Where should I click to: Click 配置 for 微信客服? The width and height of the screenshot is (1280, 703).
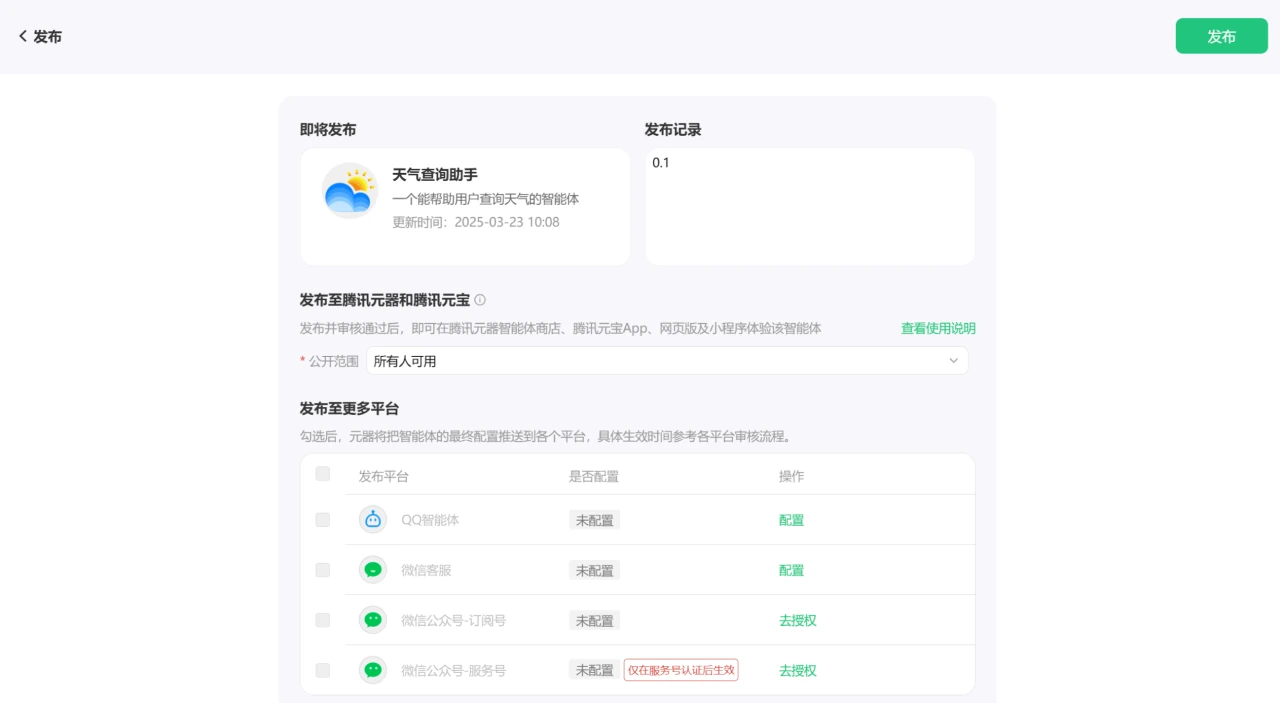tap(791, 570)
